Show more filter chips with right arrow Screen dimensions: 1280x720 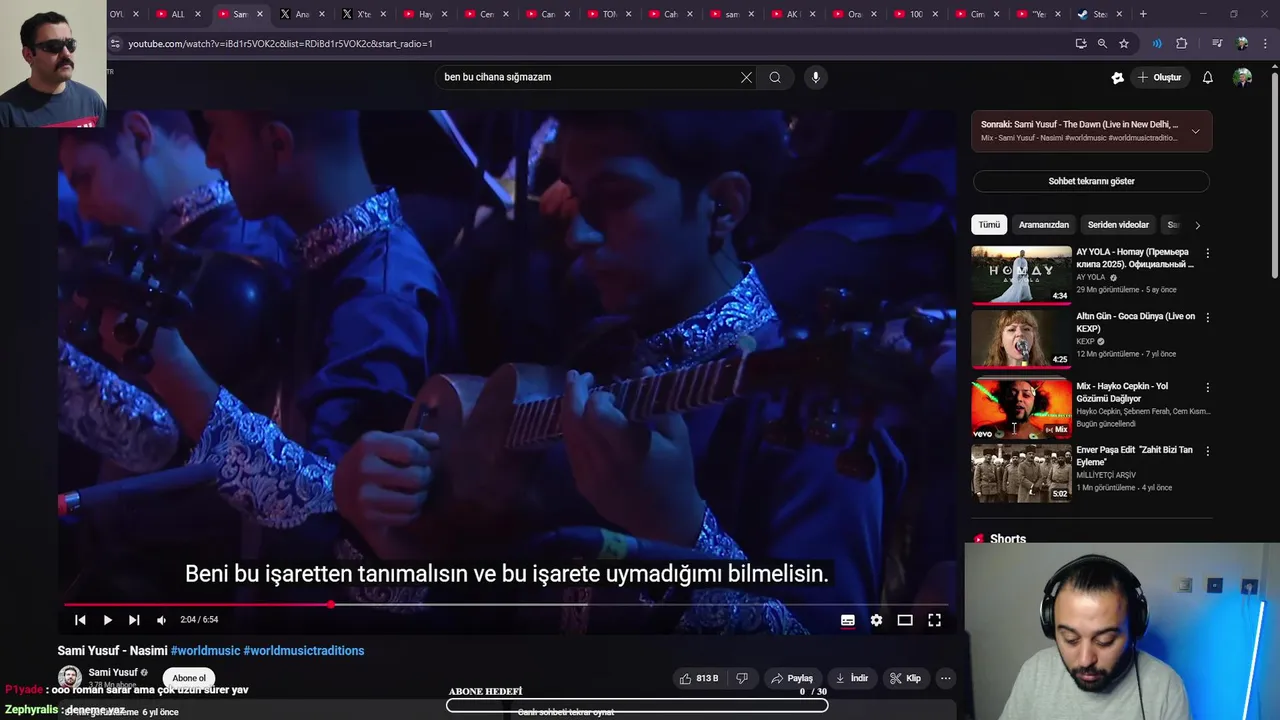pos(1197,225)
